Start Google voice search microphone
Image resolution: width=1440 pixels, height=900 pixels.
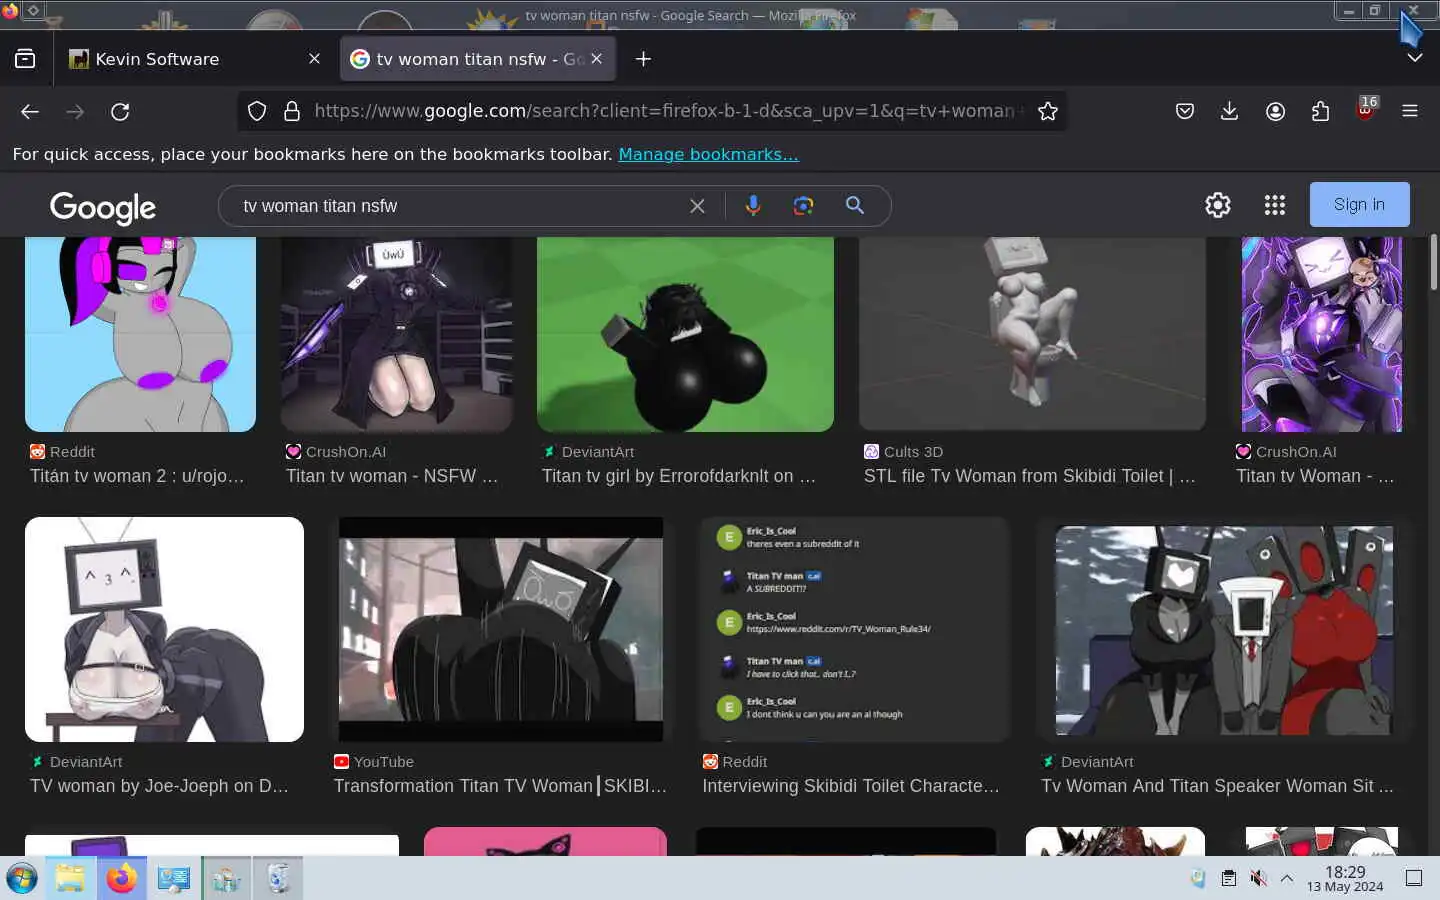(x=753, y=205)
